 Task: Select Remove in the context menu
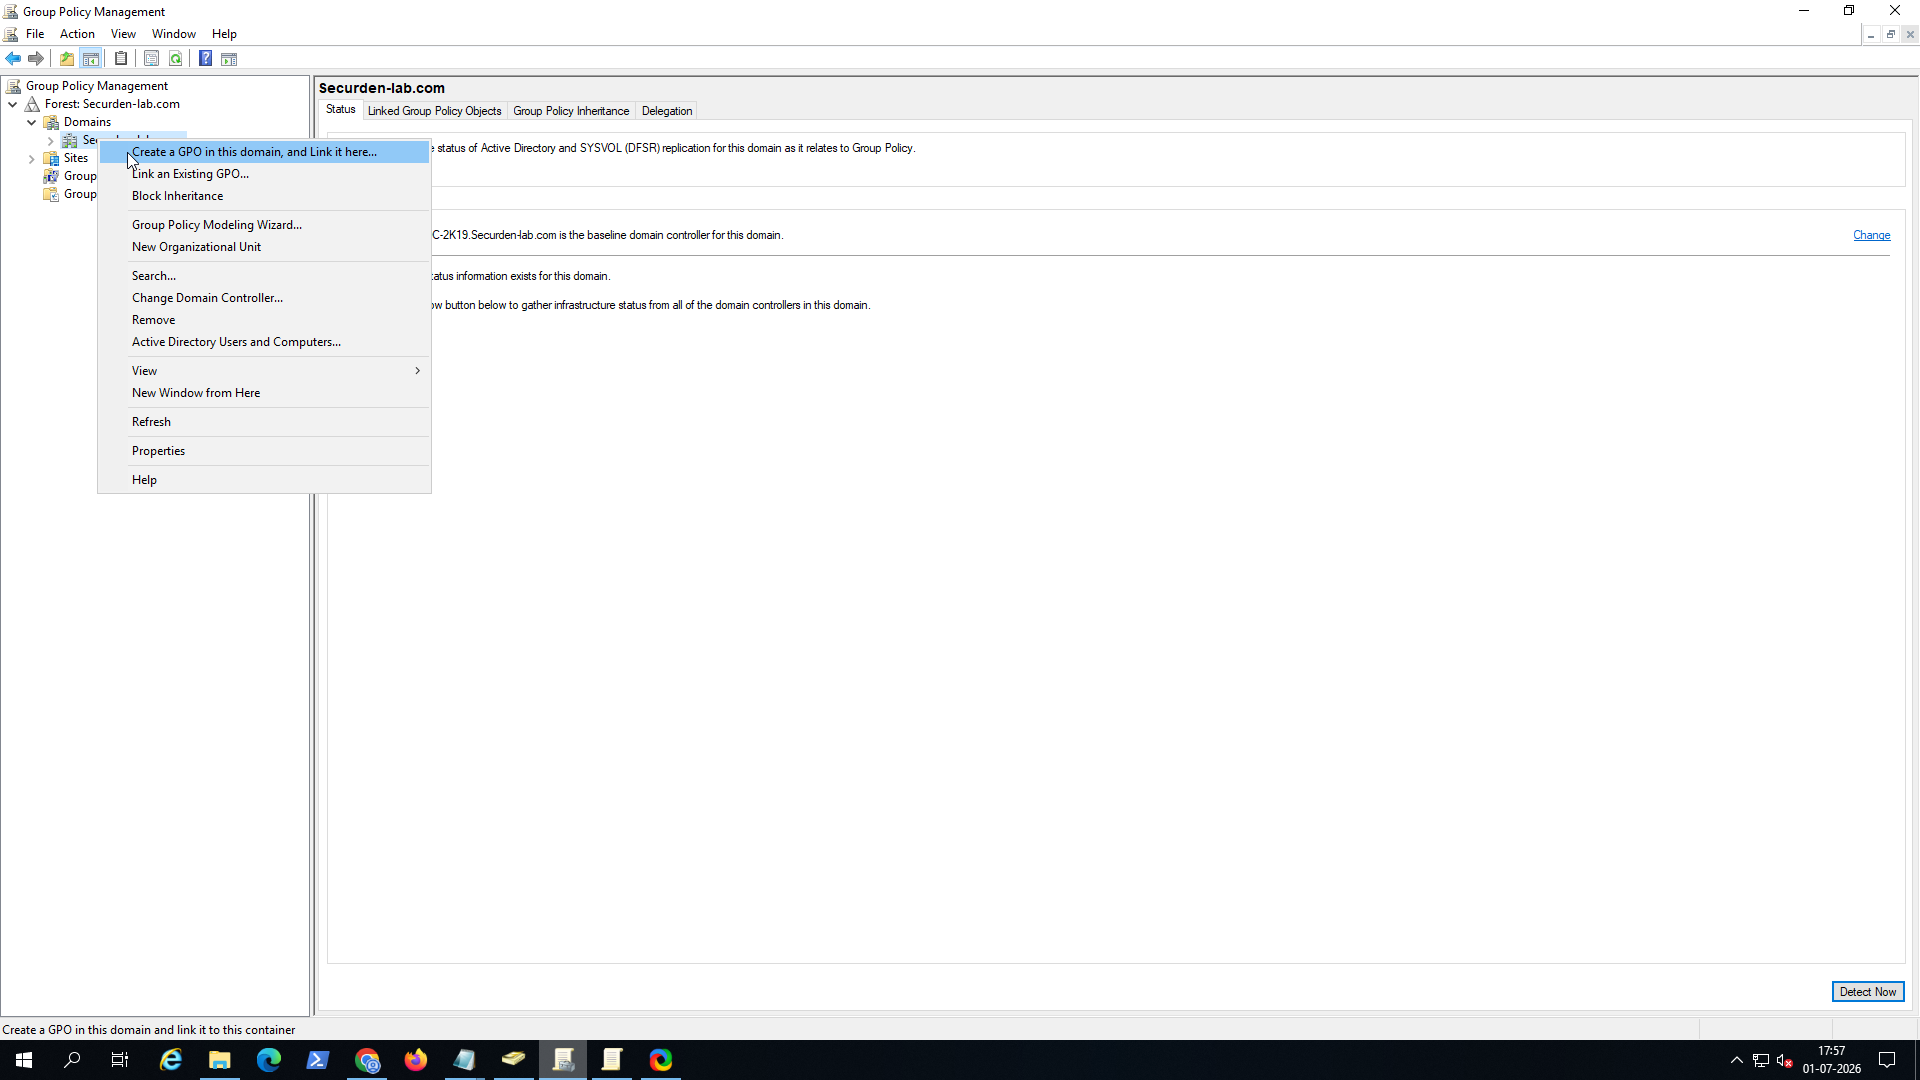(x=265, y=320)
